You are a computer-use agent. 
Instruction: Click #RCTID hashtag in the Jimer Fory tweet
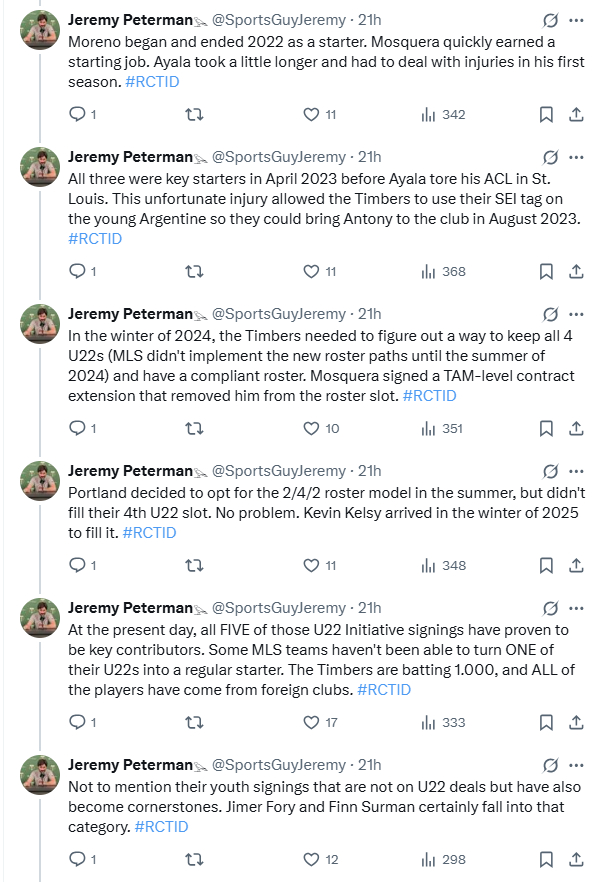tap(161, 827)
